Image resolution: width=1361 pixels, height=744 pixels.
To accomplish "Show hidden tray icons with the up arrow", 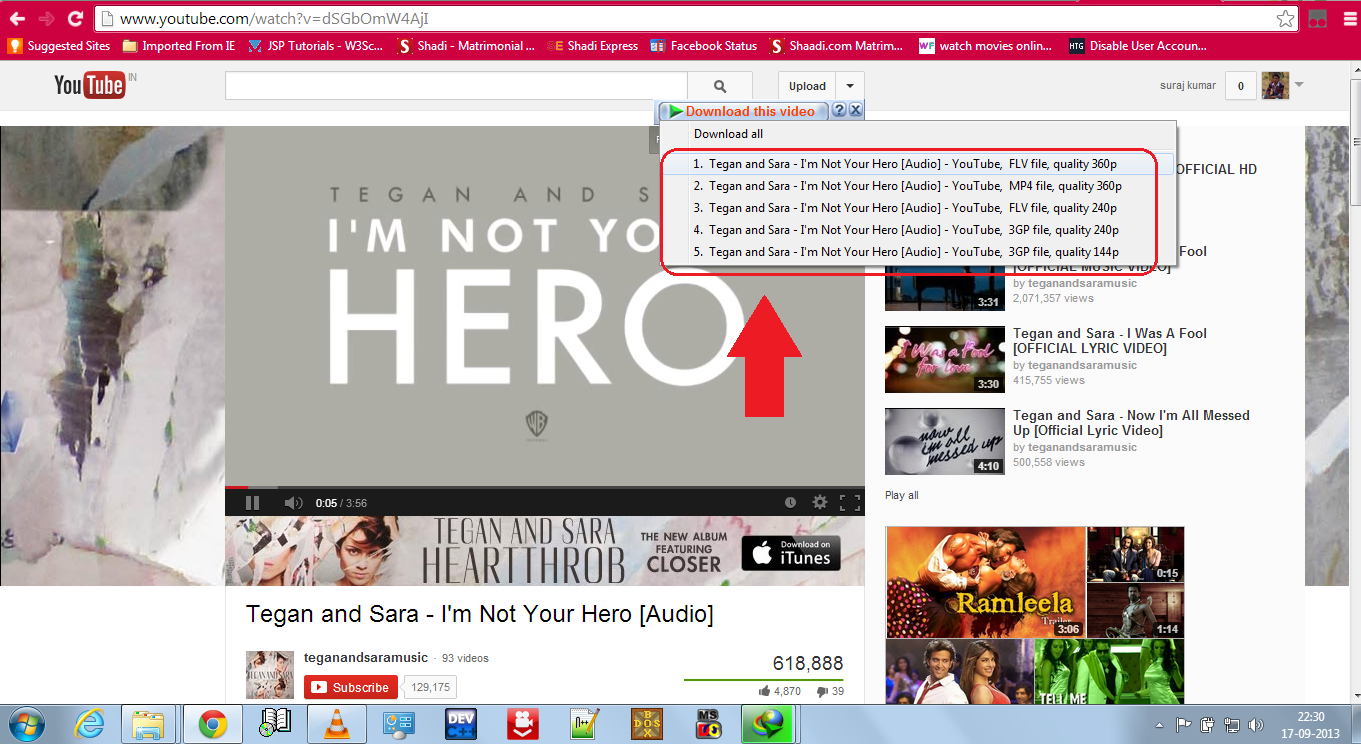I will [x=1159, y=725].
